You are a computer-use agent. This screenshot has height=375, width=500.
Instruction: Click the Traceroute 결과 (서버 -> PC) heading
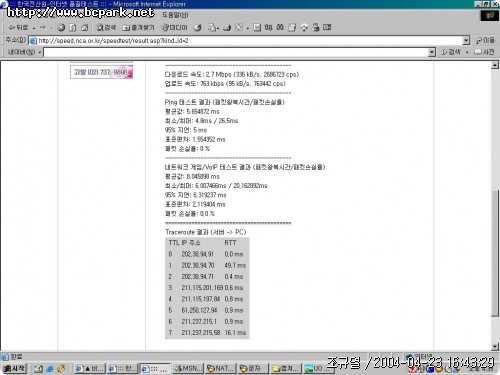(x=206, y=232)
